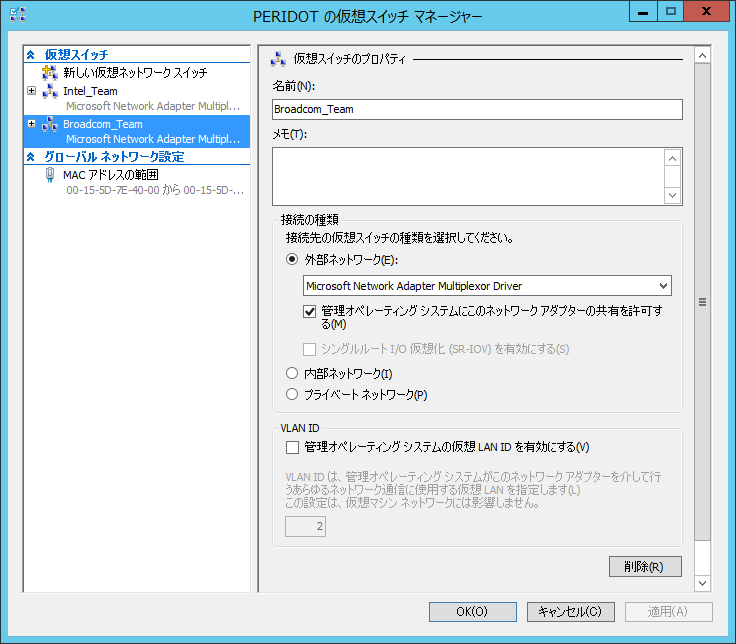Select 新しい仮想ネットワーク スイッチ item
736x644 pixels.
coord(137,73)
